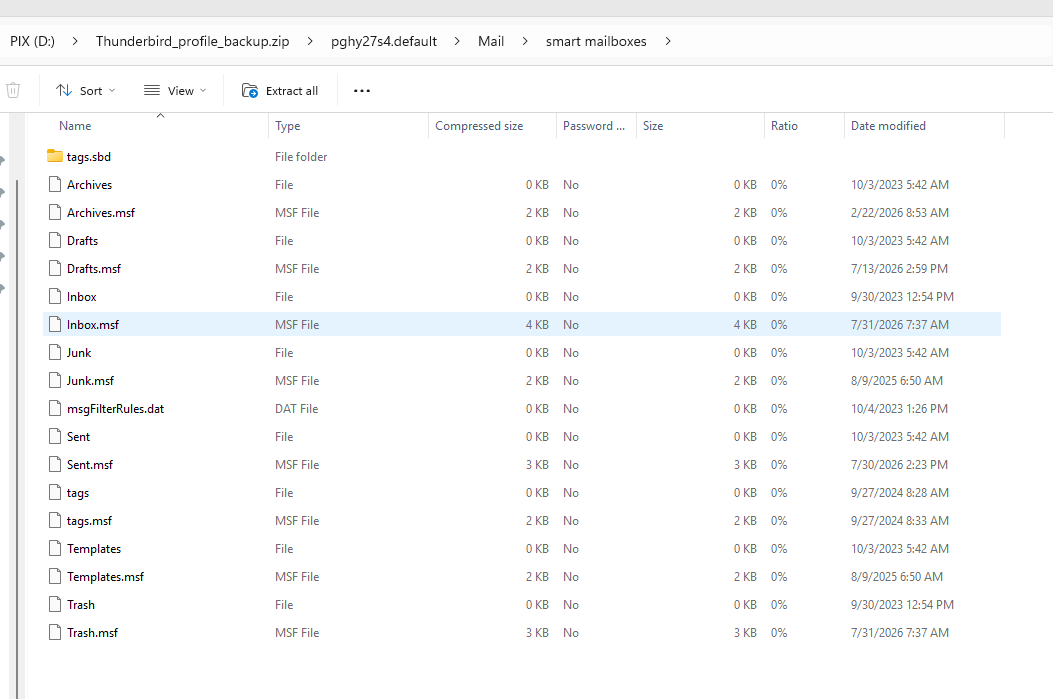Click date 7/13/2026 2:59 PM
1053x699 pixels.
899,269
